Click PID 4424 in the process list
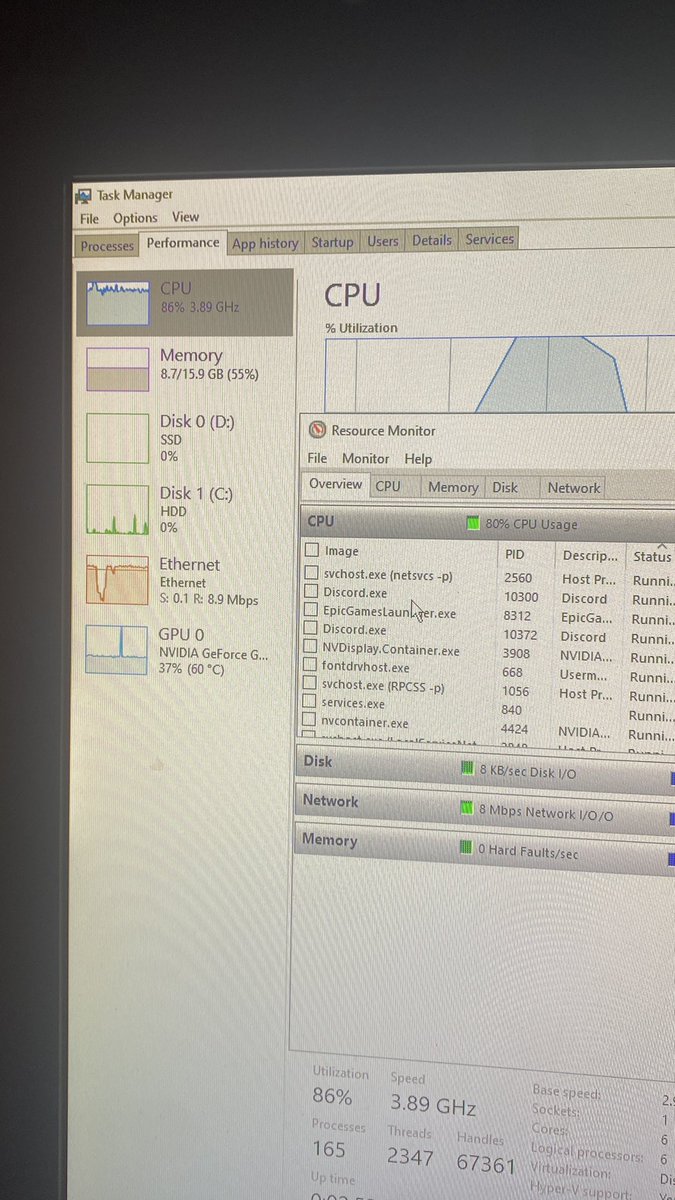This screenshot has height=1200, width=675. (x=514, y=730)
